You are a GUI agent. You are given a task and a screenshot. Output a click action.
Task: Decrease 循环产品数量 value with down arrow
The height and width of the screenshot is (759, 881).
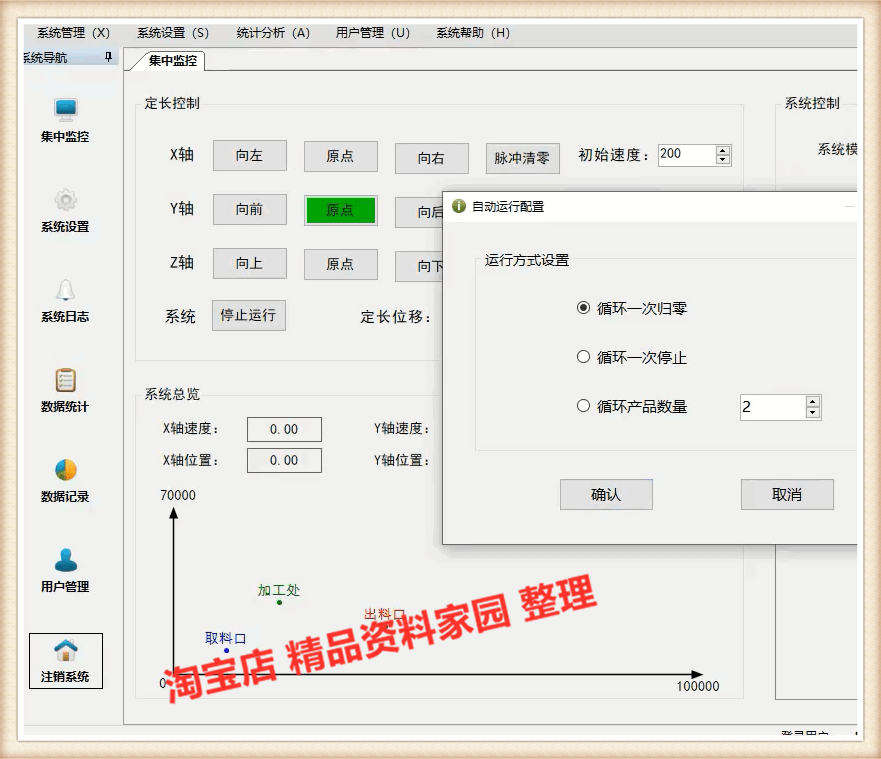coord(812,412)
